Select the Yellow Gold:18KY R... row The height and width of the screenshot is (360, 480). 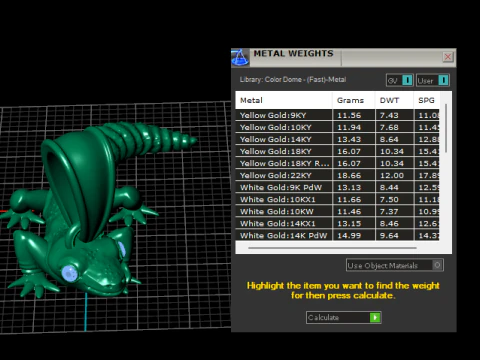click(x=337, y=163)
